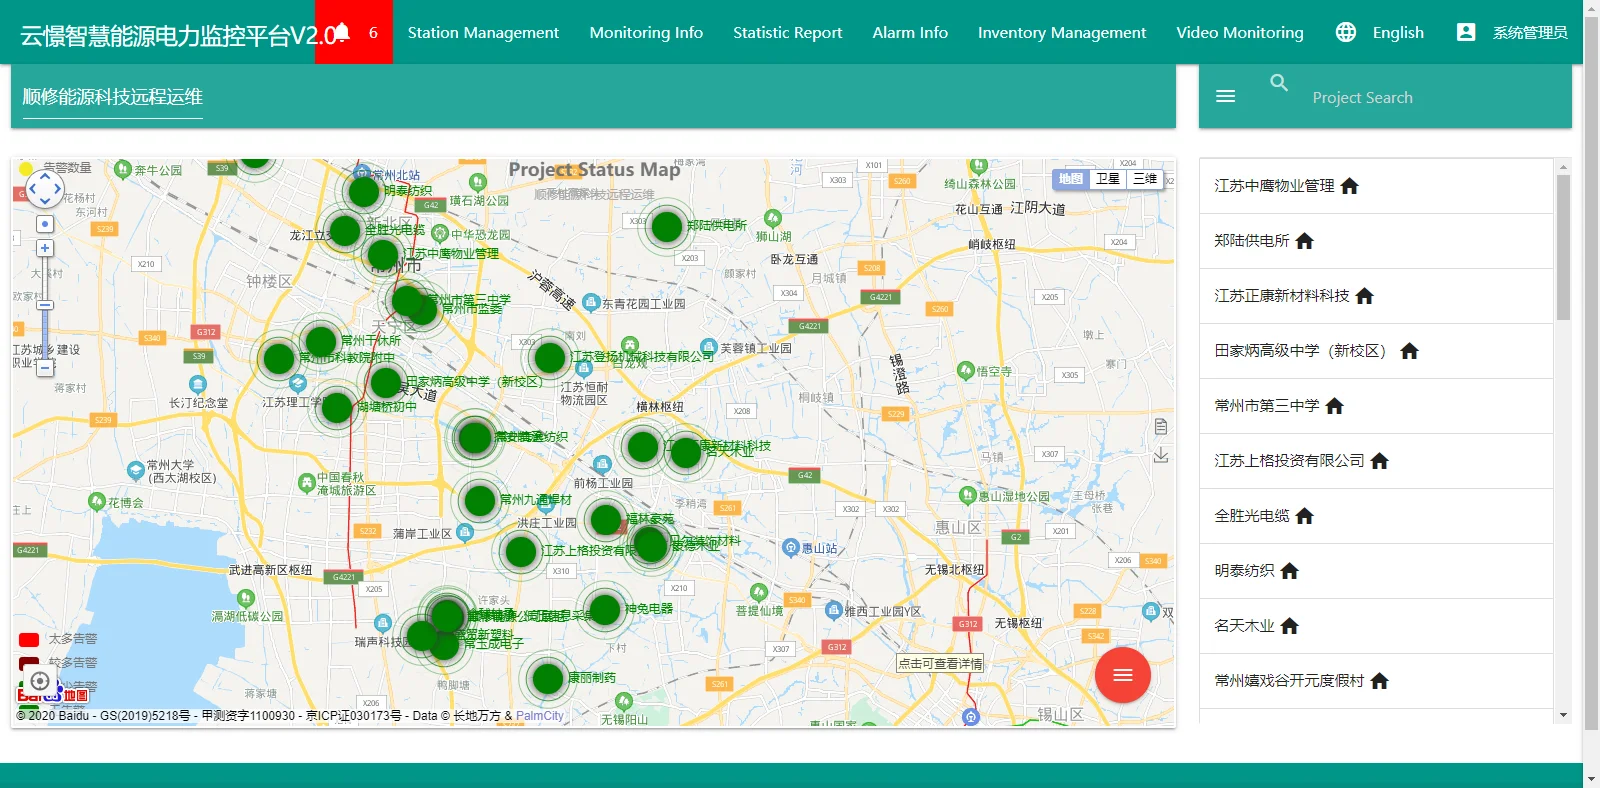Click the map zoom level slider handle
This screenshot has height=788, width=1600.
[x=45, y=305]
